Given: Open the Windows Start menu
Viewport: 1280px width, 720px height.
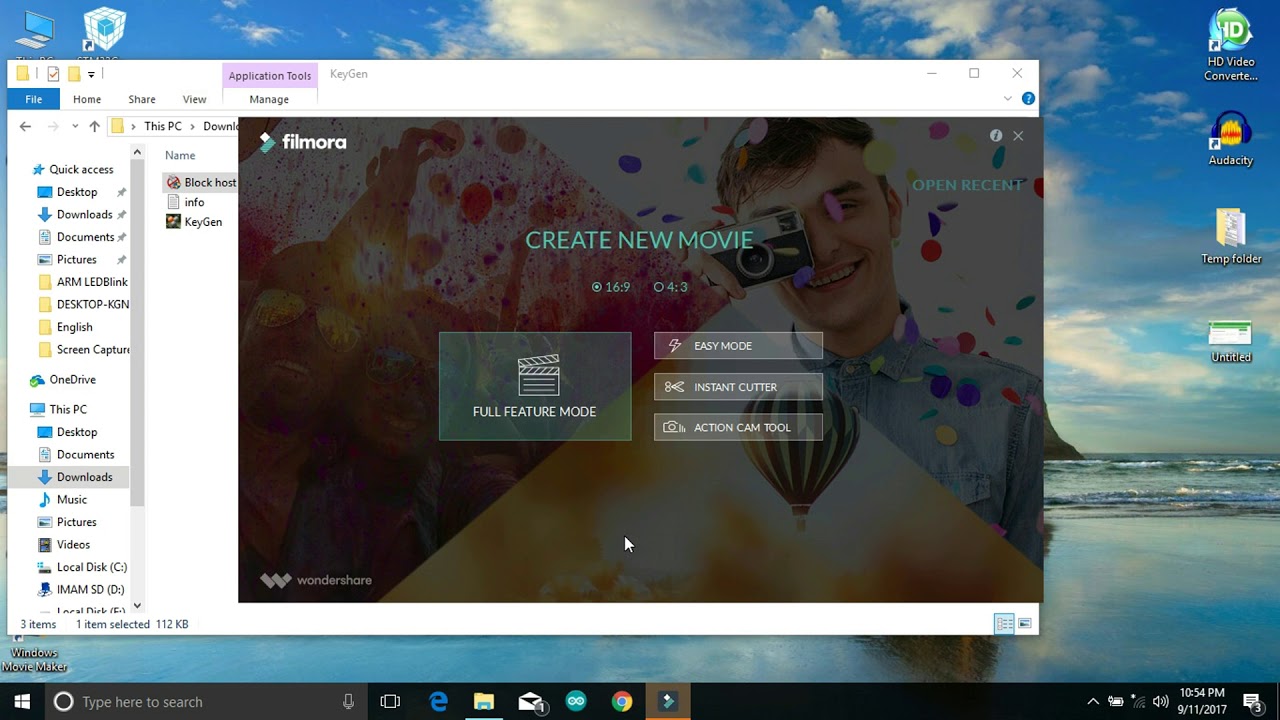Looking at the screenshot, I should [22, 702].
